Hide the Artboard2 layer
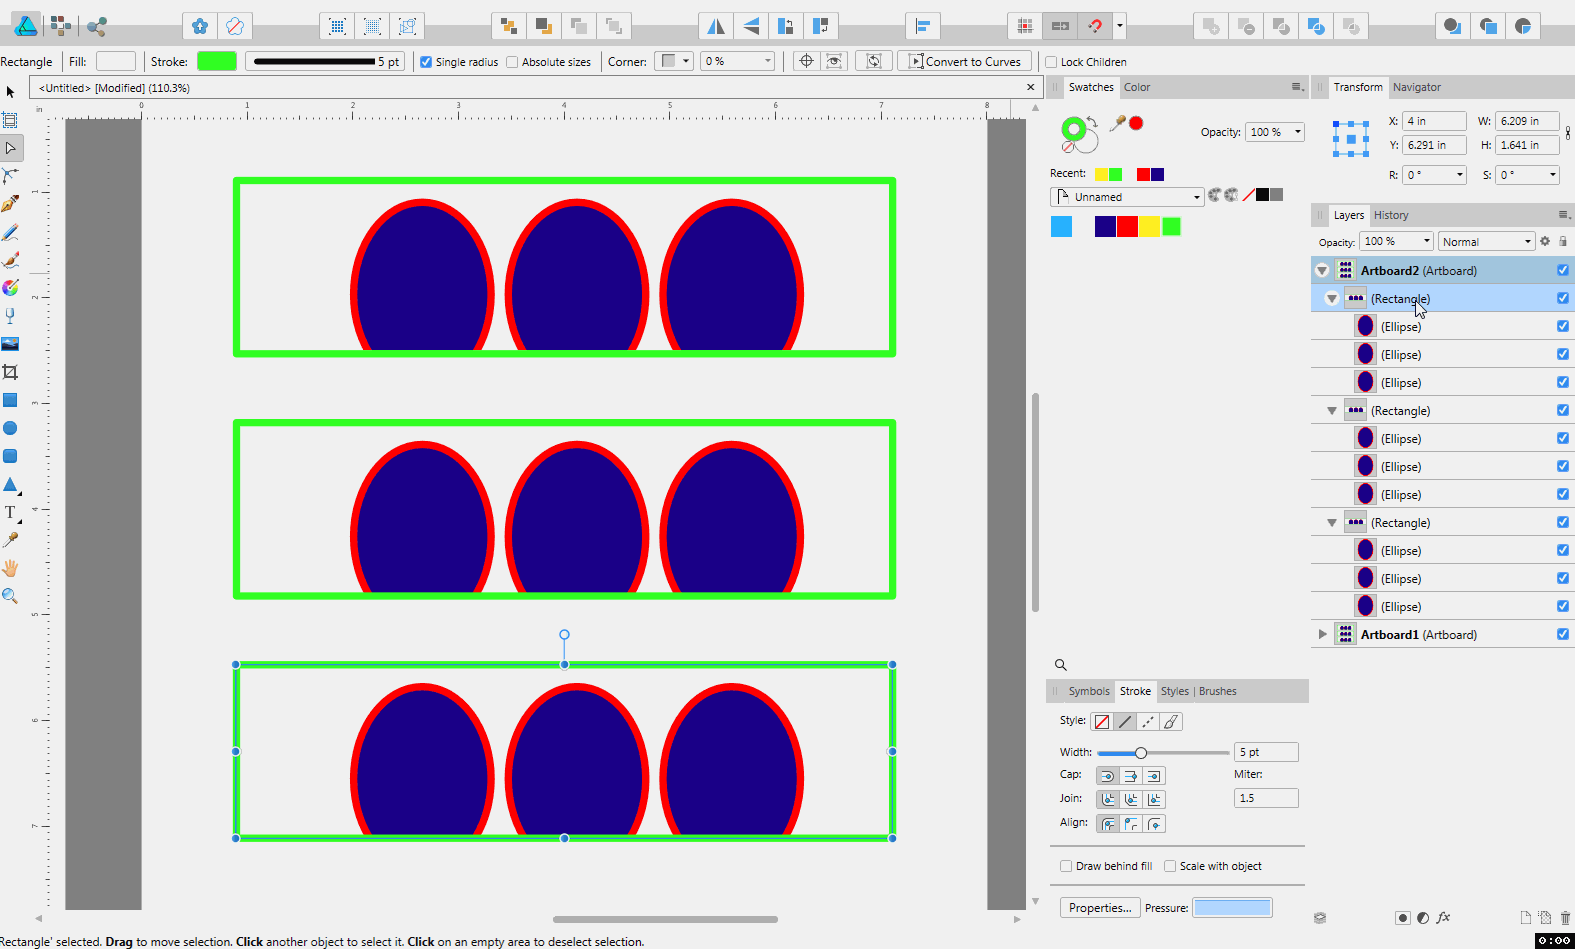The width and height of the screenshot is (1575, 949). [1563, 270]
